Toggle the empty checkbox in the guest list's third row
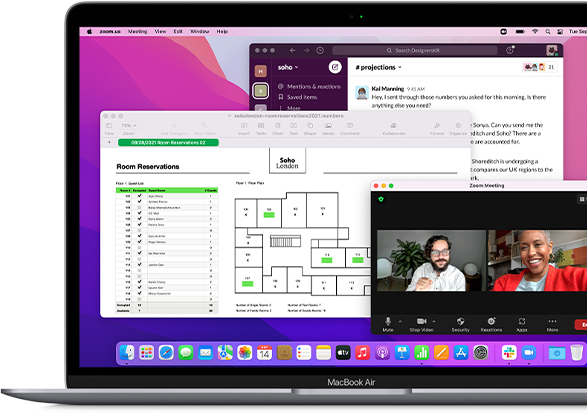This screenshot has width=587, height=414. [139, 207]
